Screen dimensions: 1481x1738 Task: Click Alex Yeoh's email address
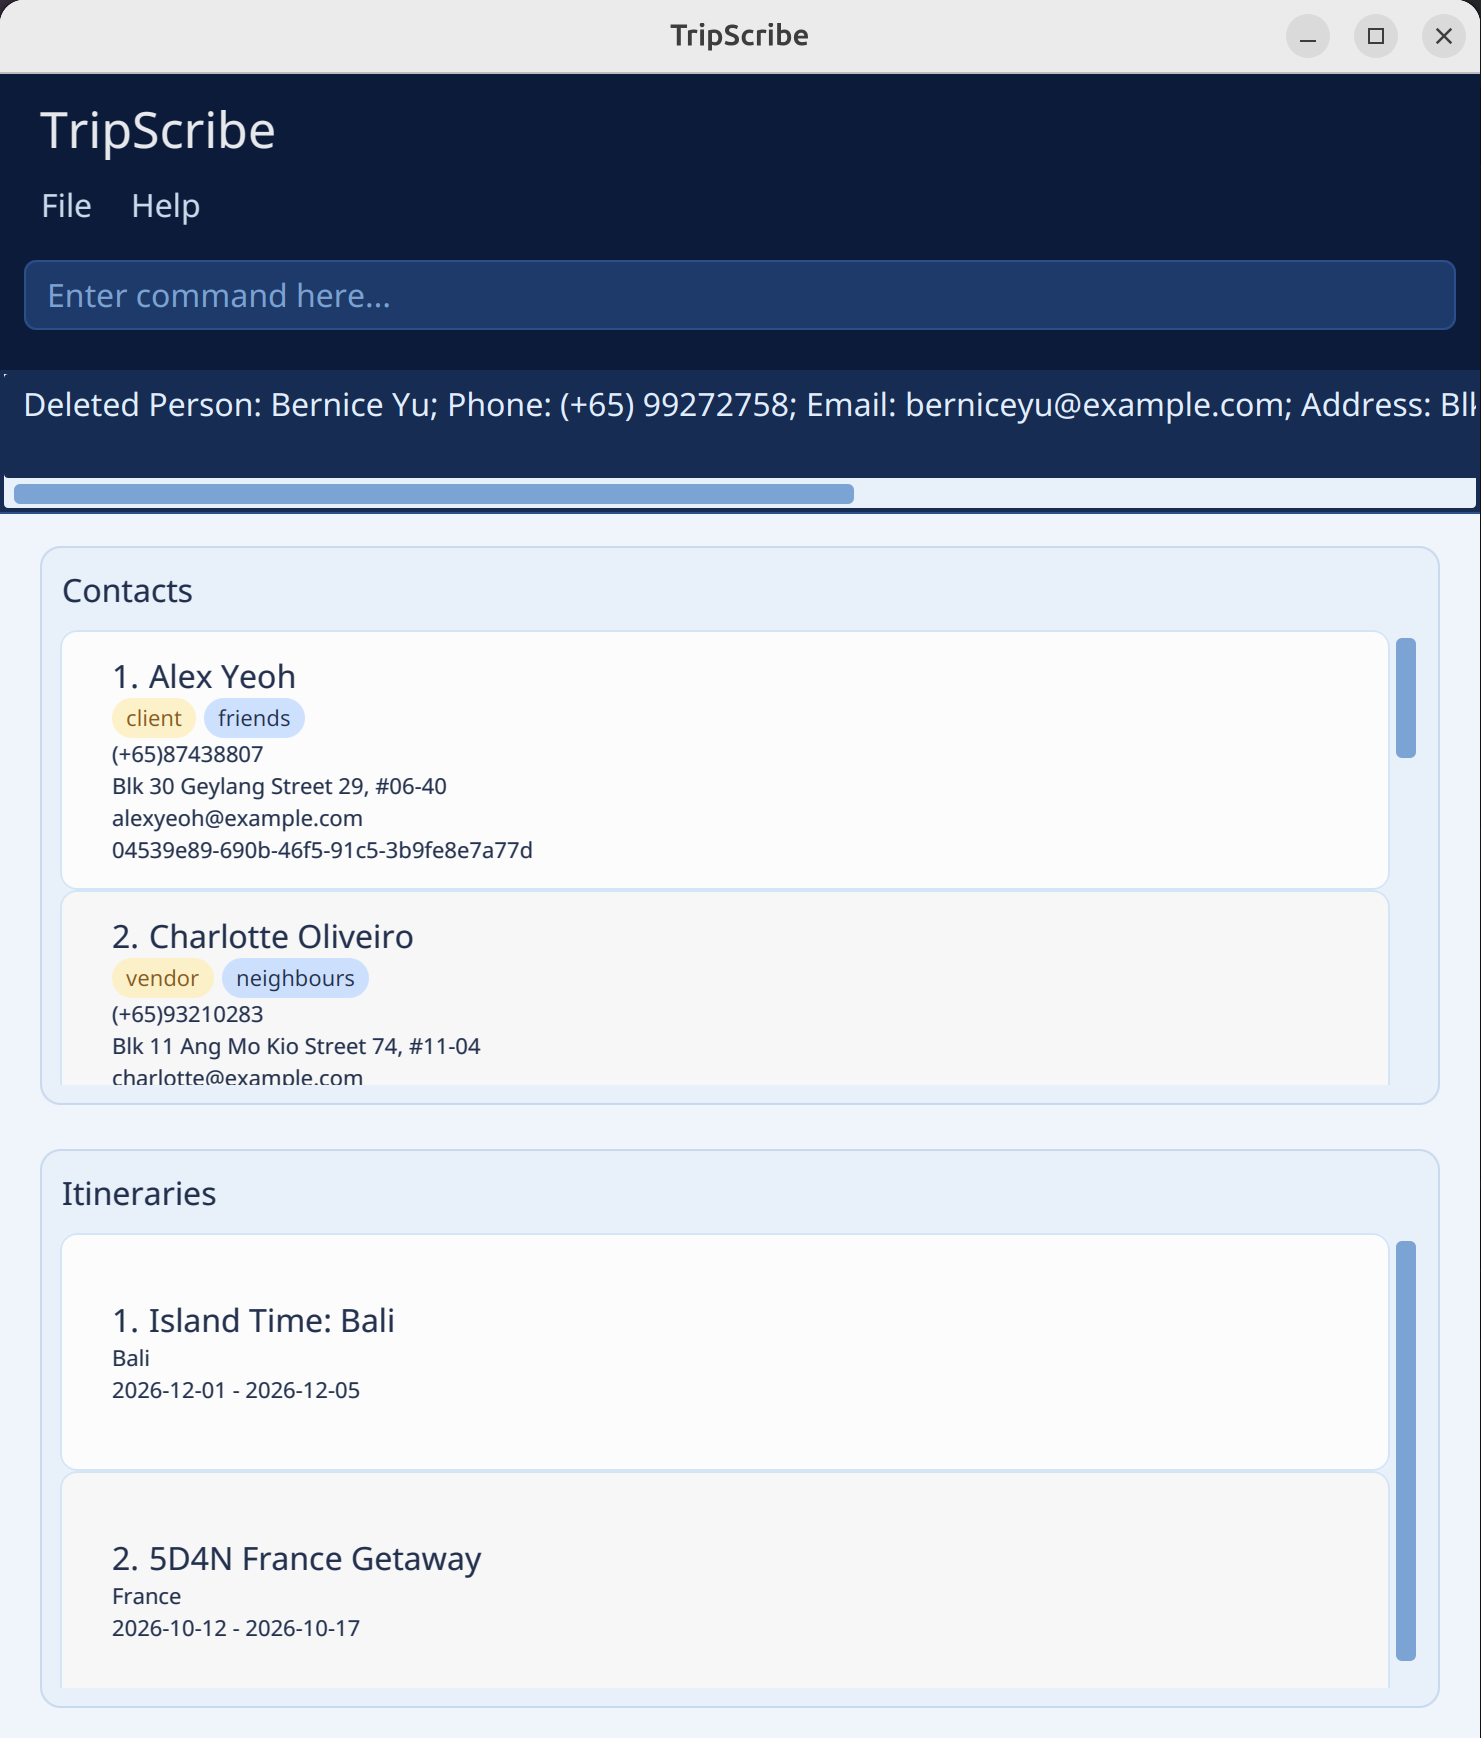coord(237,819)
